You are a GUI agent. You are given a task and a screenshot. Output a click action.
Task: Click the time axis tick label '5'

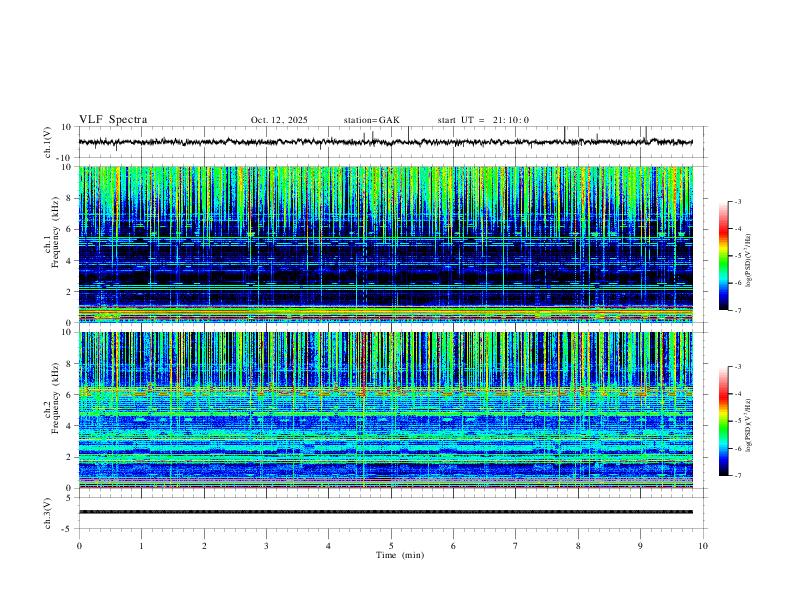391,546
